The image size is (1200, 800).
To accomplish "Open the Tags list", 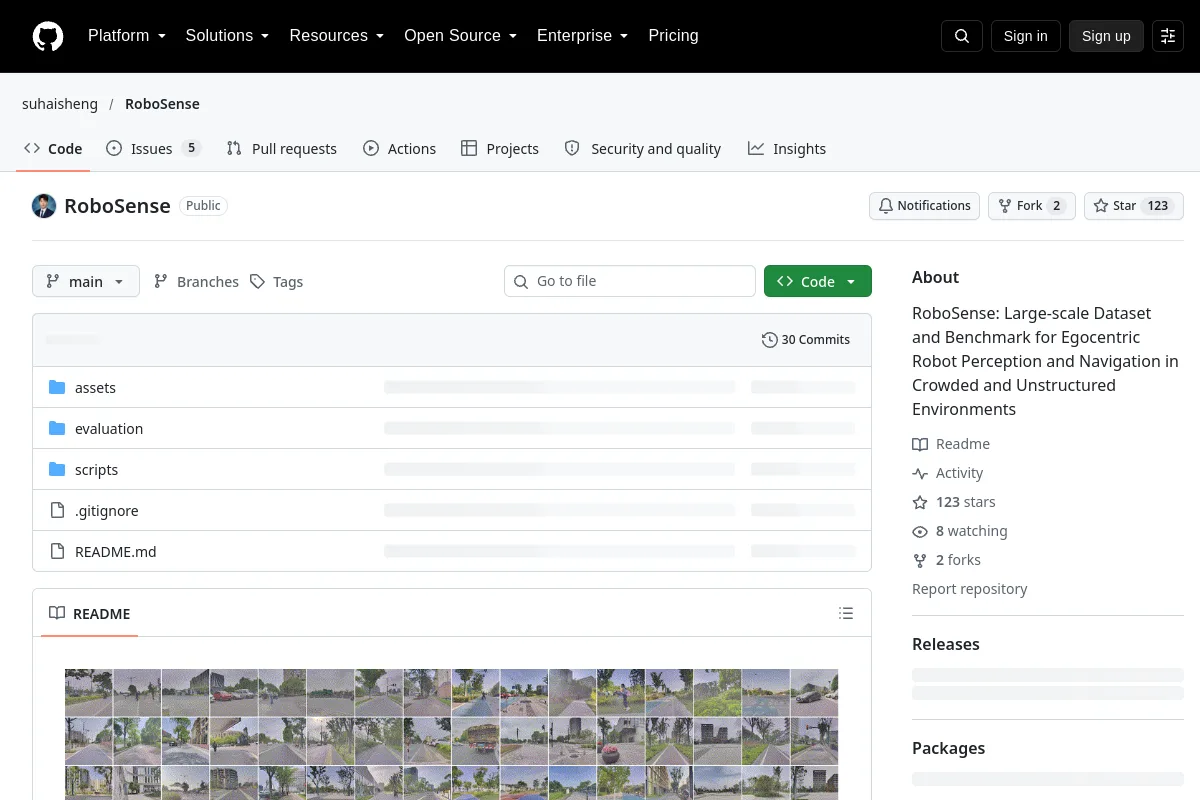I will click(277, 282).
